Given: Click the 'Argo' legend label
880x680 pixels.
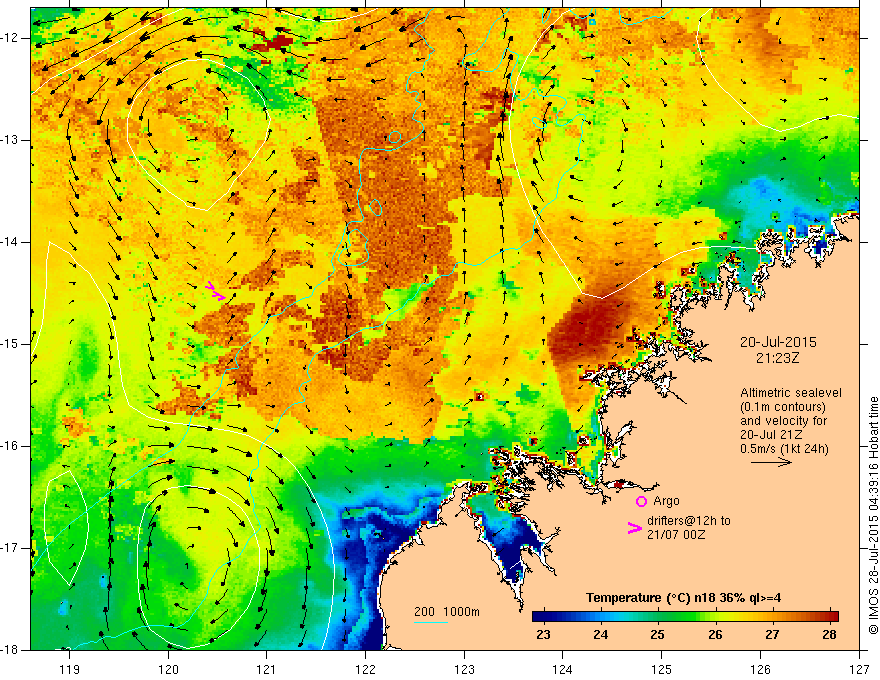Looking at the screenshot, I should 666,501.
